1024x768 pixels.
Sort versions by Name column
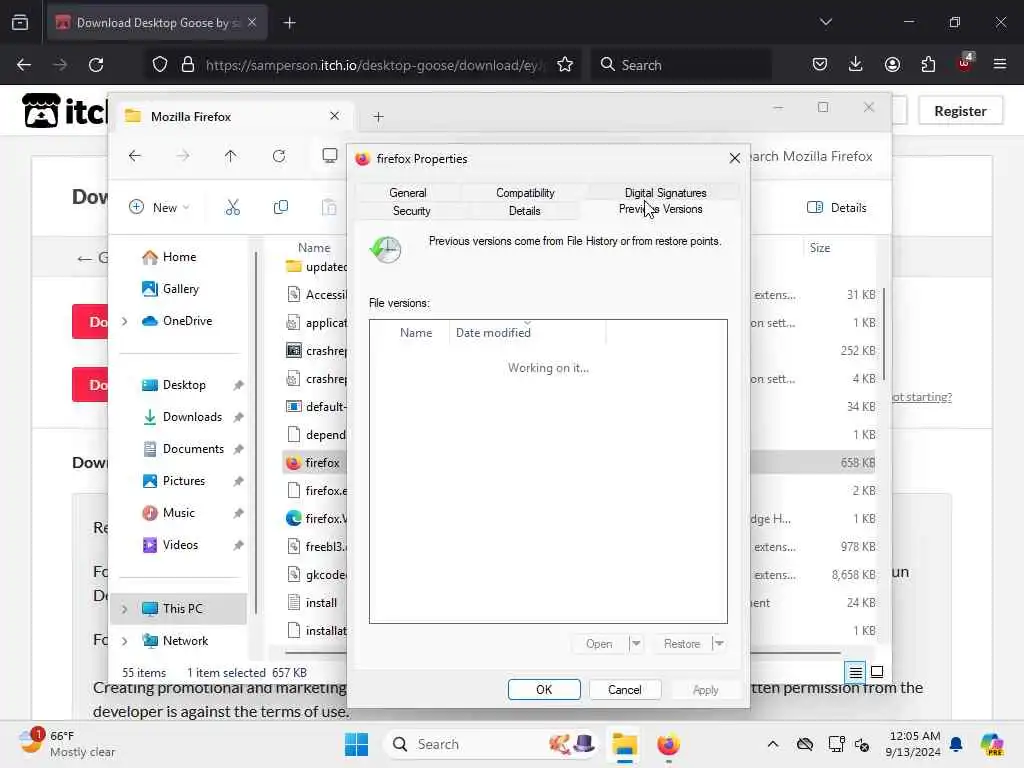click(416, 333)
